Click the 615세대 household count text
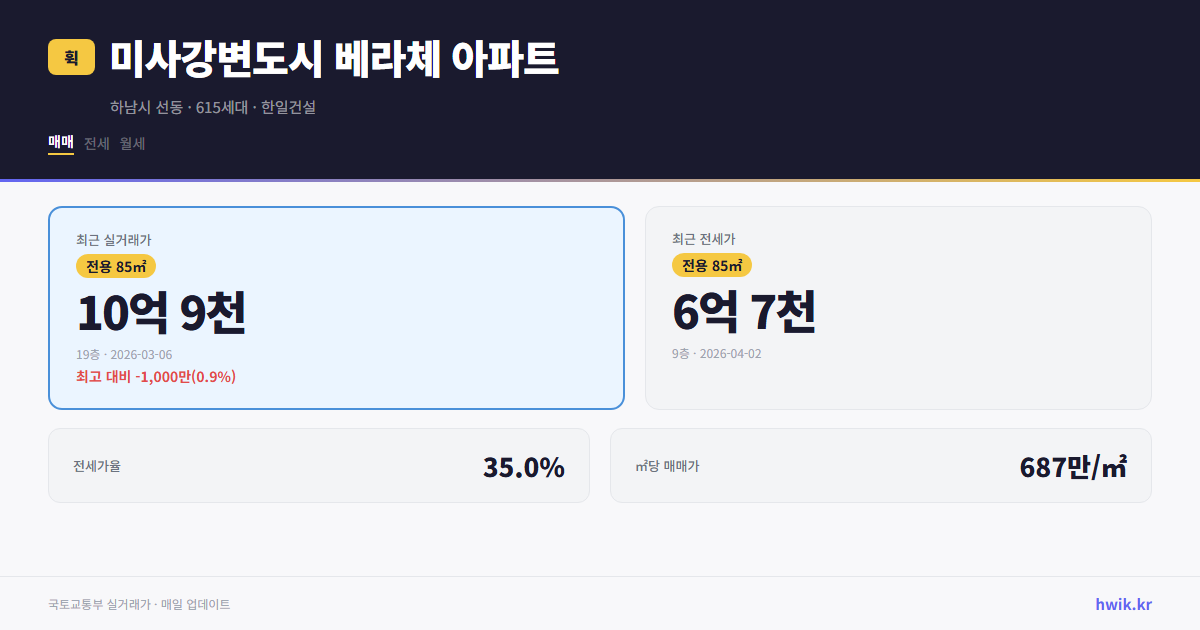Screen dimensions: 1200x630 point(222,106)
